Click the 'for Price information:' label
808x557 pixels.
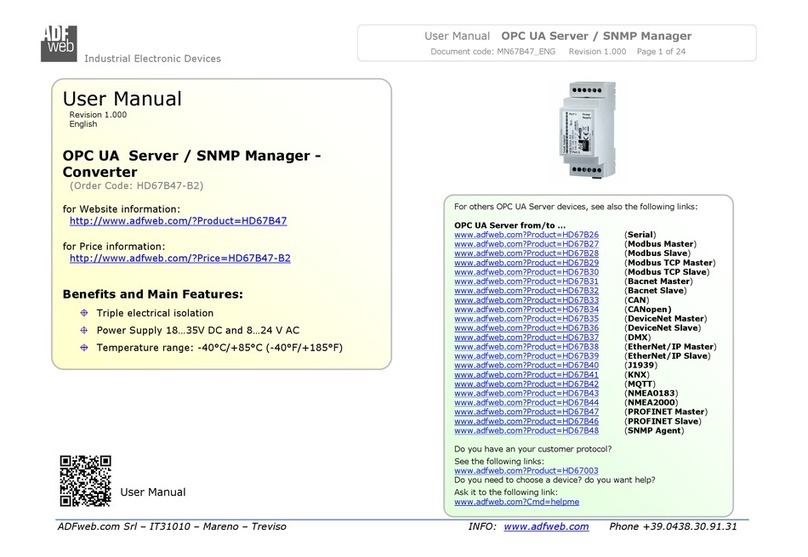pyautogui.click(x=114, y=246)
